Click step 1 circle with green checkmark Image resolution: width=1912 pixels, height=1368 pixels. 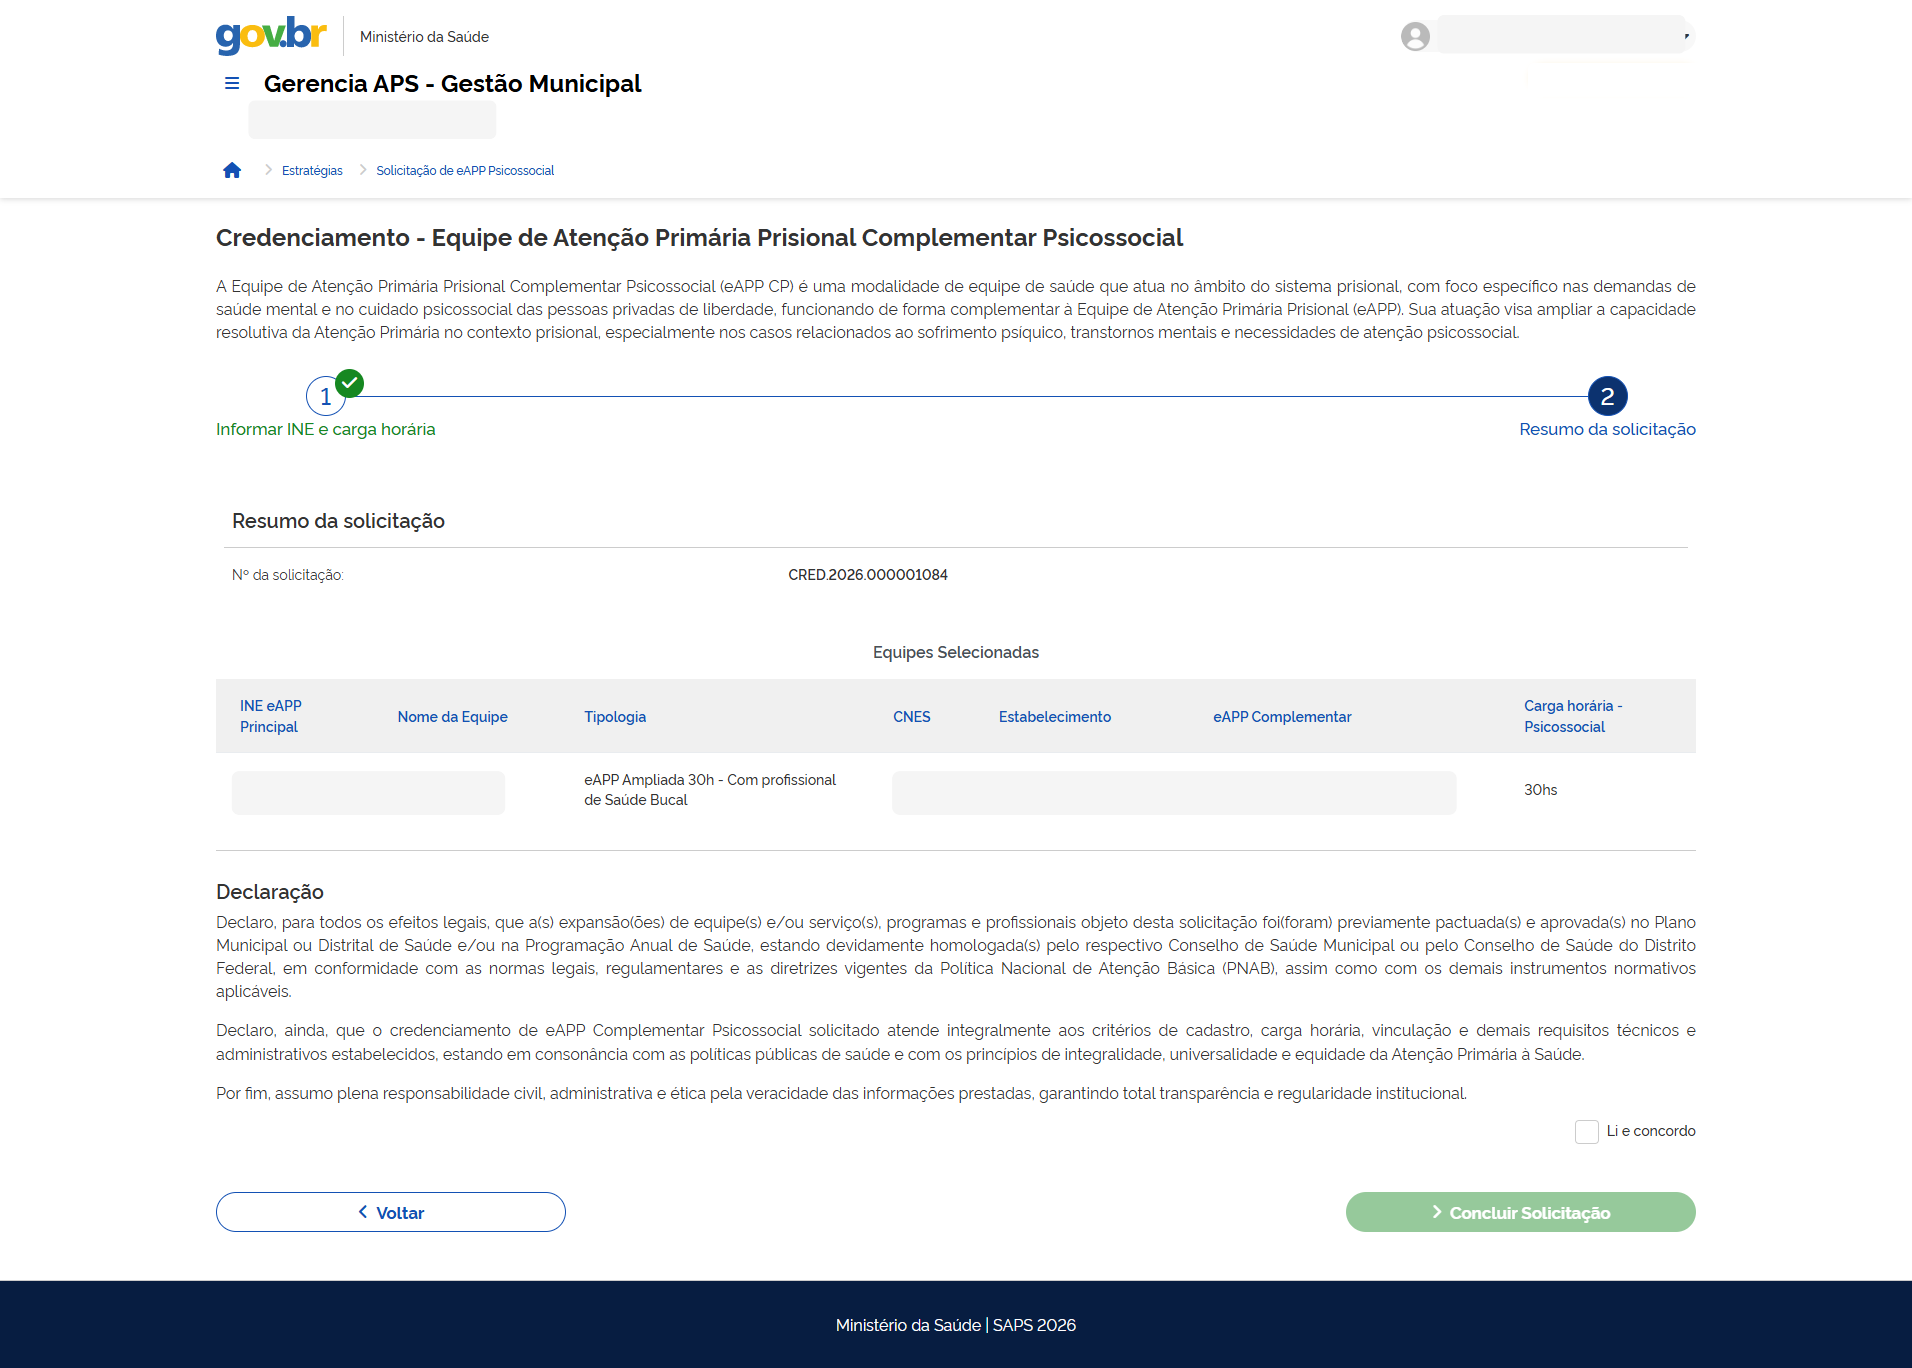click(x=326, y=397)
